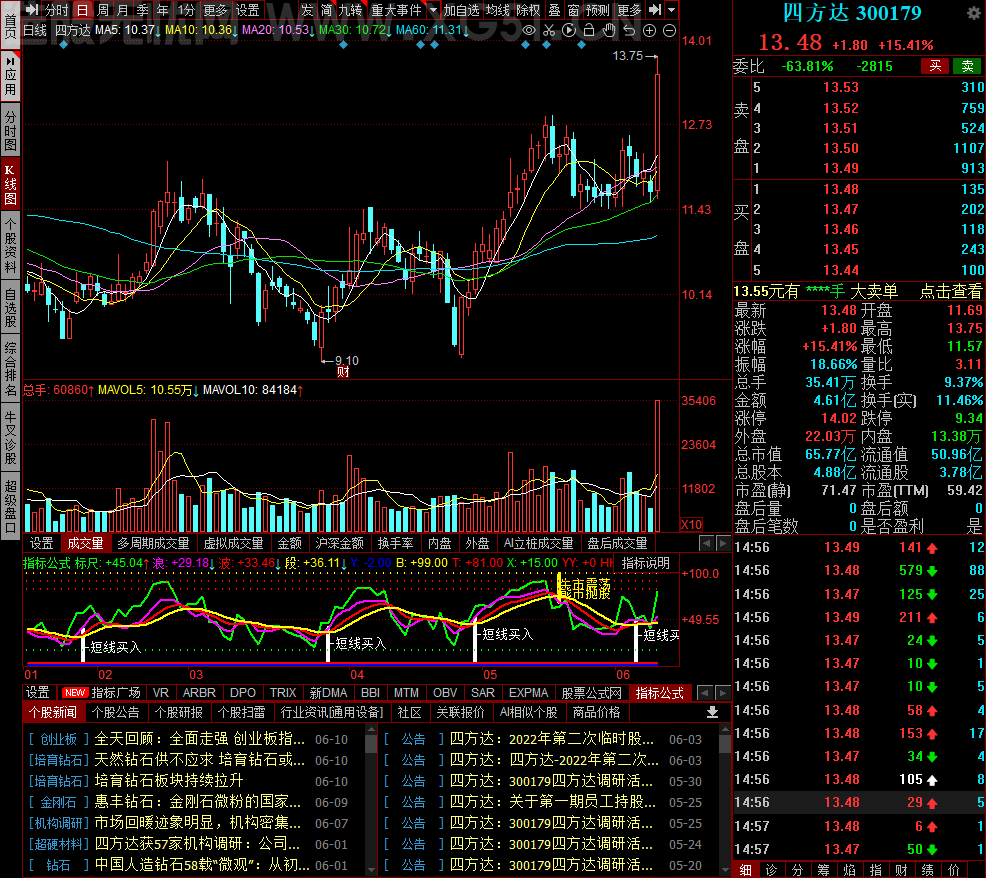Open the right-side 更多 tools menu
The image size is (986, 878).
(629, 10)
